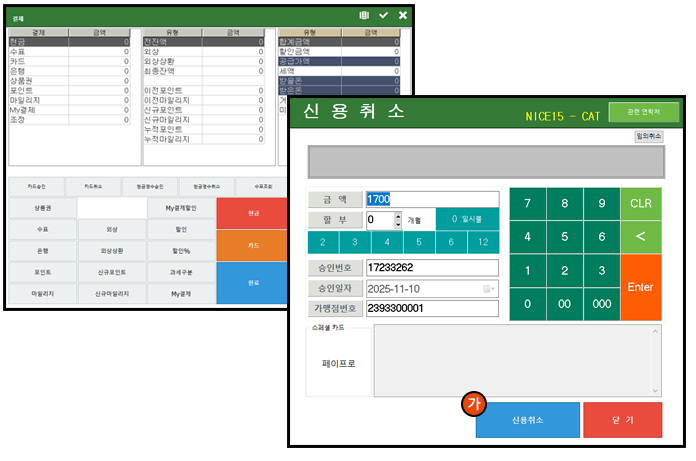
Task: Select the 누적마일리지 row in balance table
Action: [x=204, y=139]
